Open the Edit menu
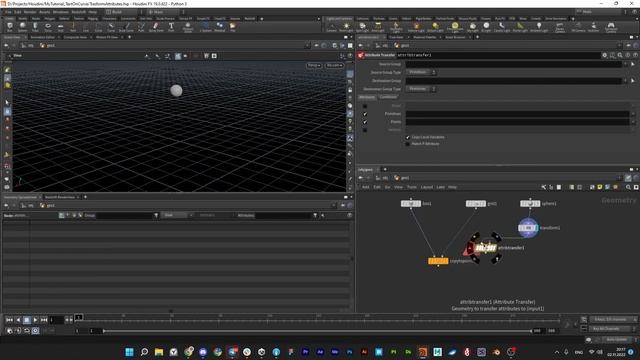Viewport: 640px width, 360px height. pyautogui.click(x=18, y=12)
